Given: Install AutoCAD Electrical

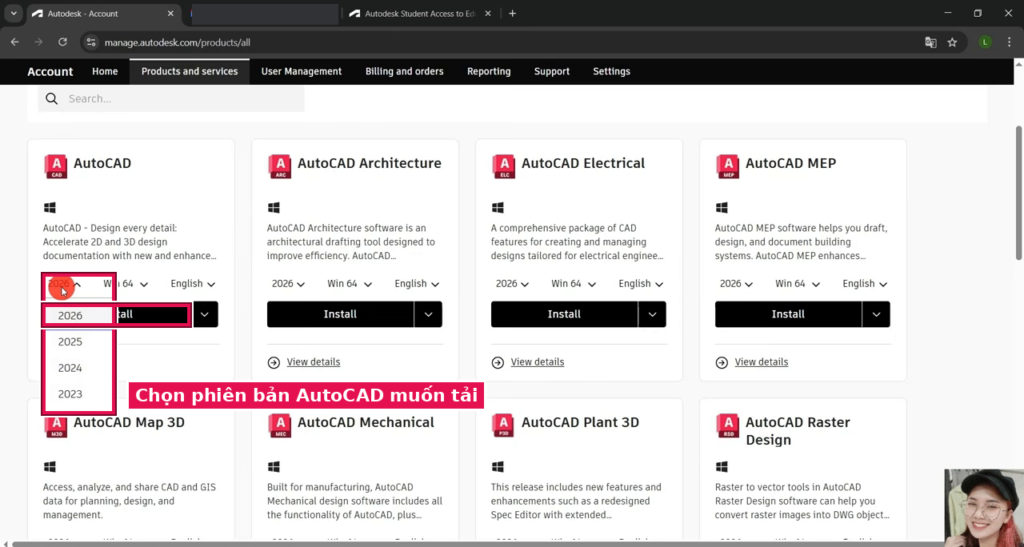Looking at the screenshot, I should tap(564, 314).
